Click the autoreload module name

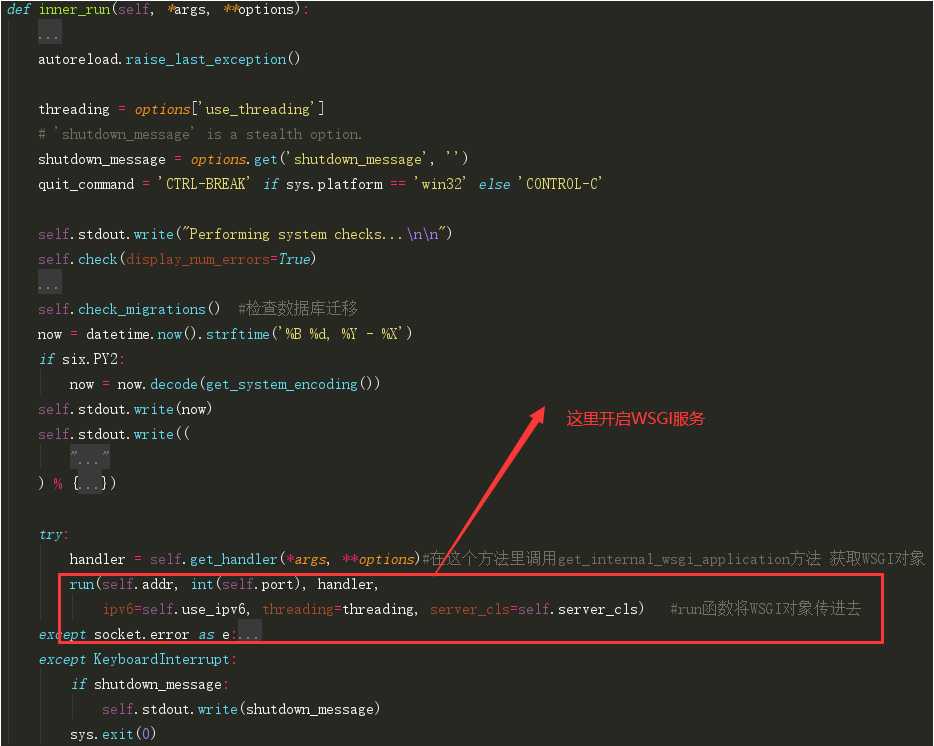pos(79,59)
